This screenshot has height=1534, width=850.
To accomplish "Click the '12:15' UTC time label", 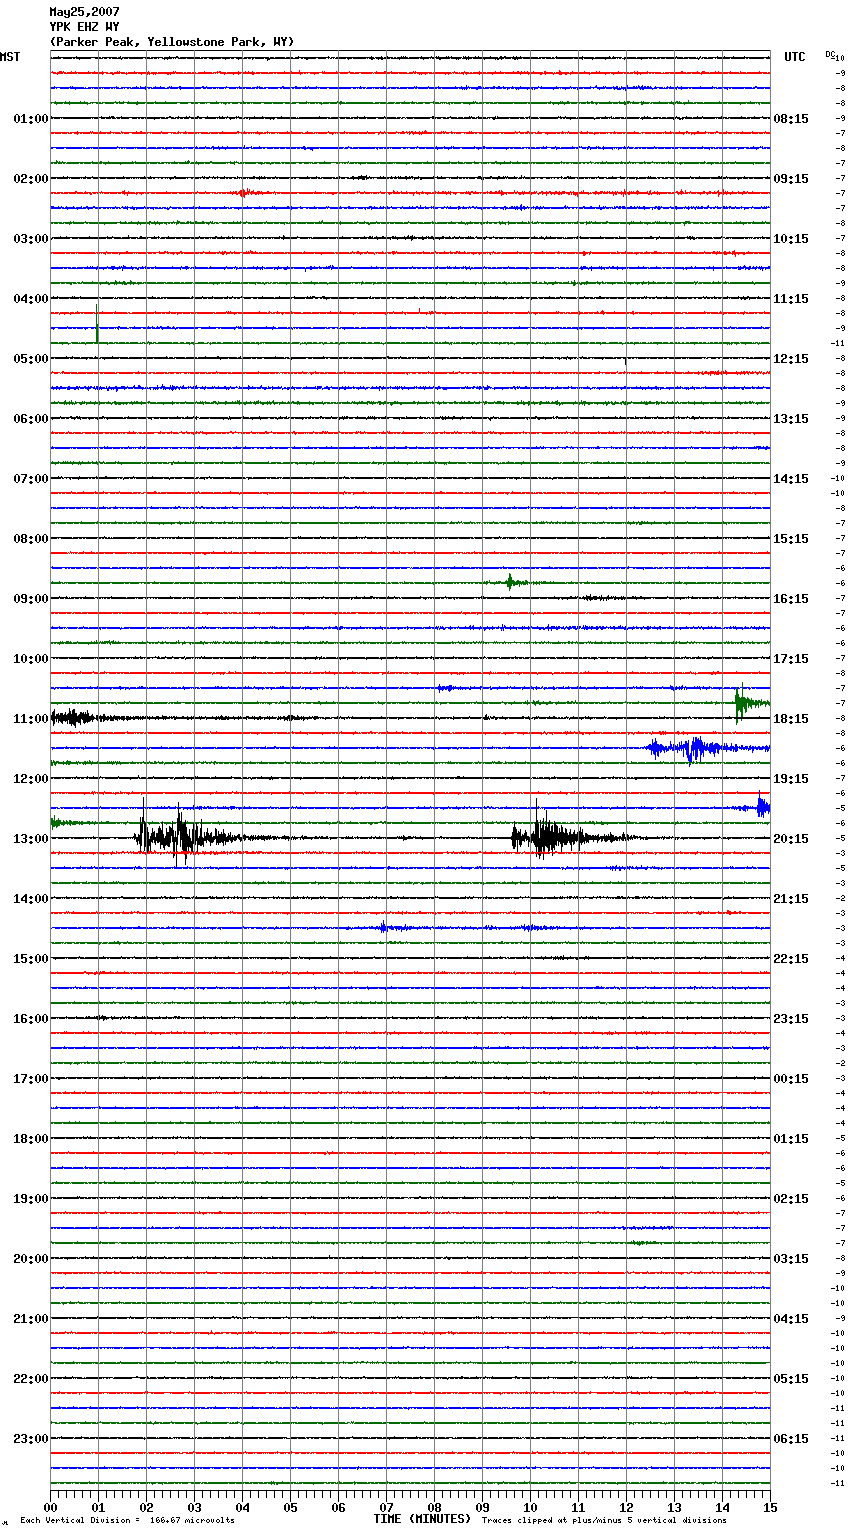I will point(791,359).
